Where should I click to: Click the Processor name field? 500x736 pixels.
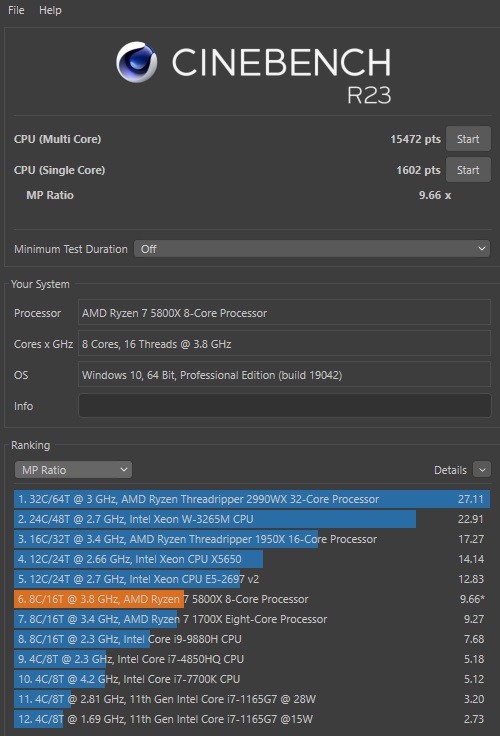(285, 313)
